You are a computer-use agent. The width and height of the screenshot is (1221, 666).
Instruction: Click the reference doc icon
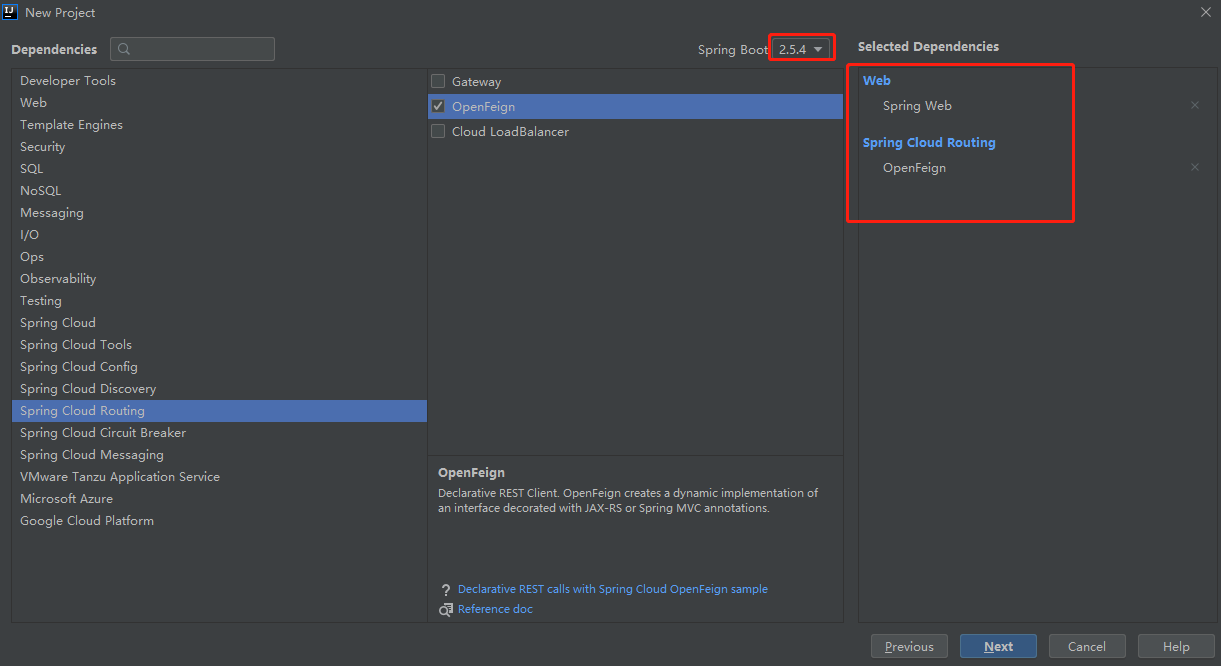tap(446, 610)
